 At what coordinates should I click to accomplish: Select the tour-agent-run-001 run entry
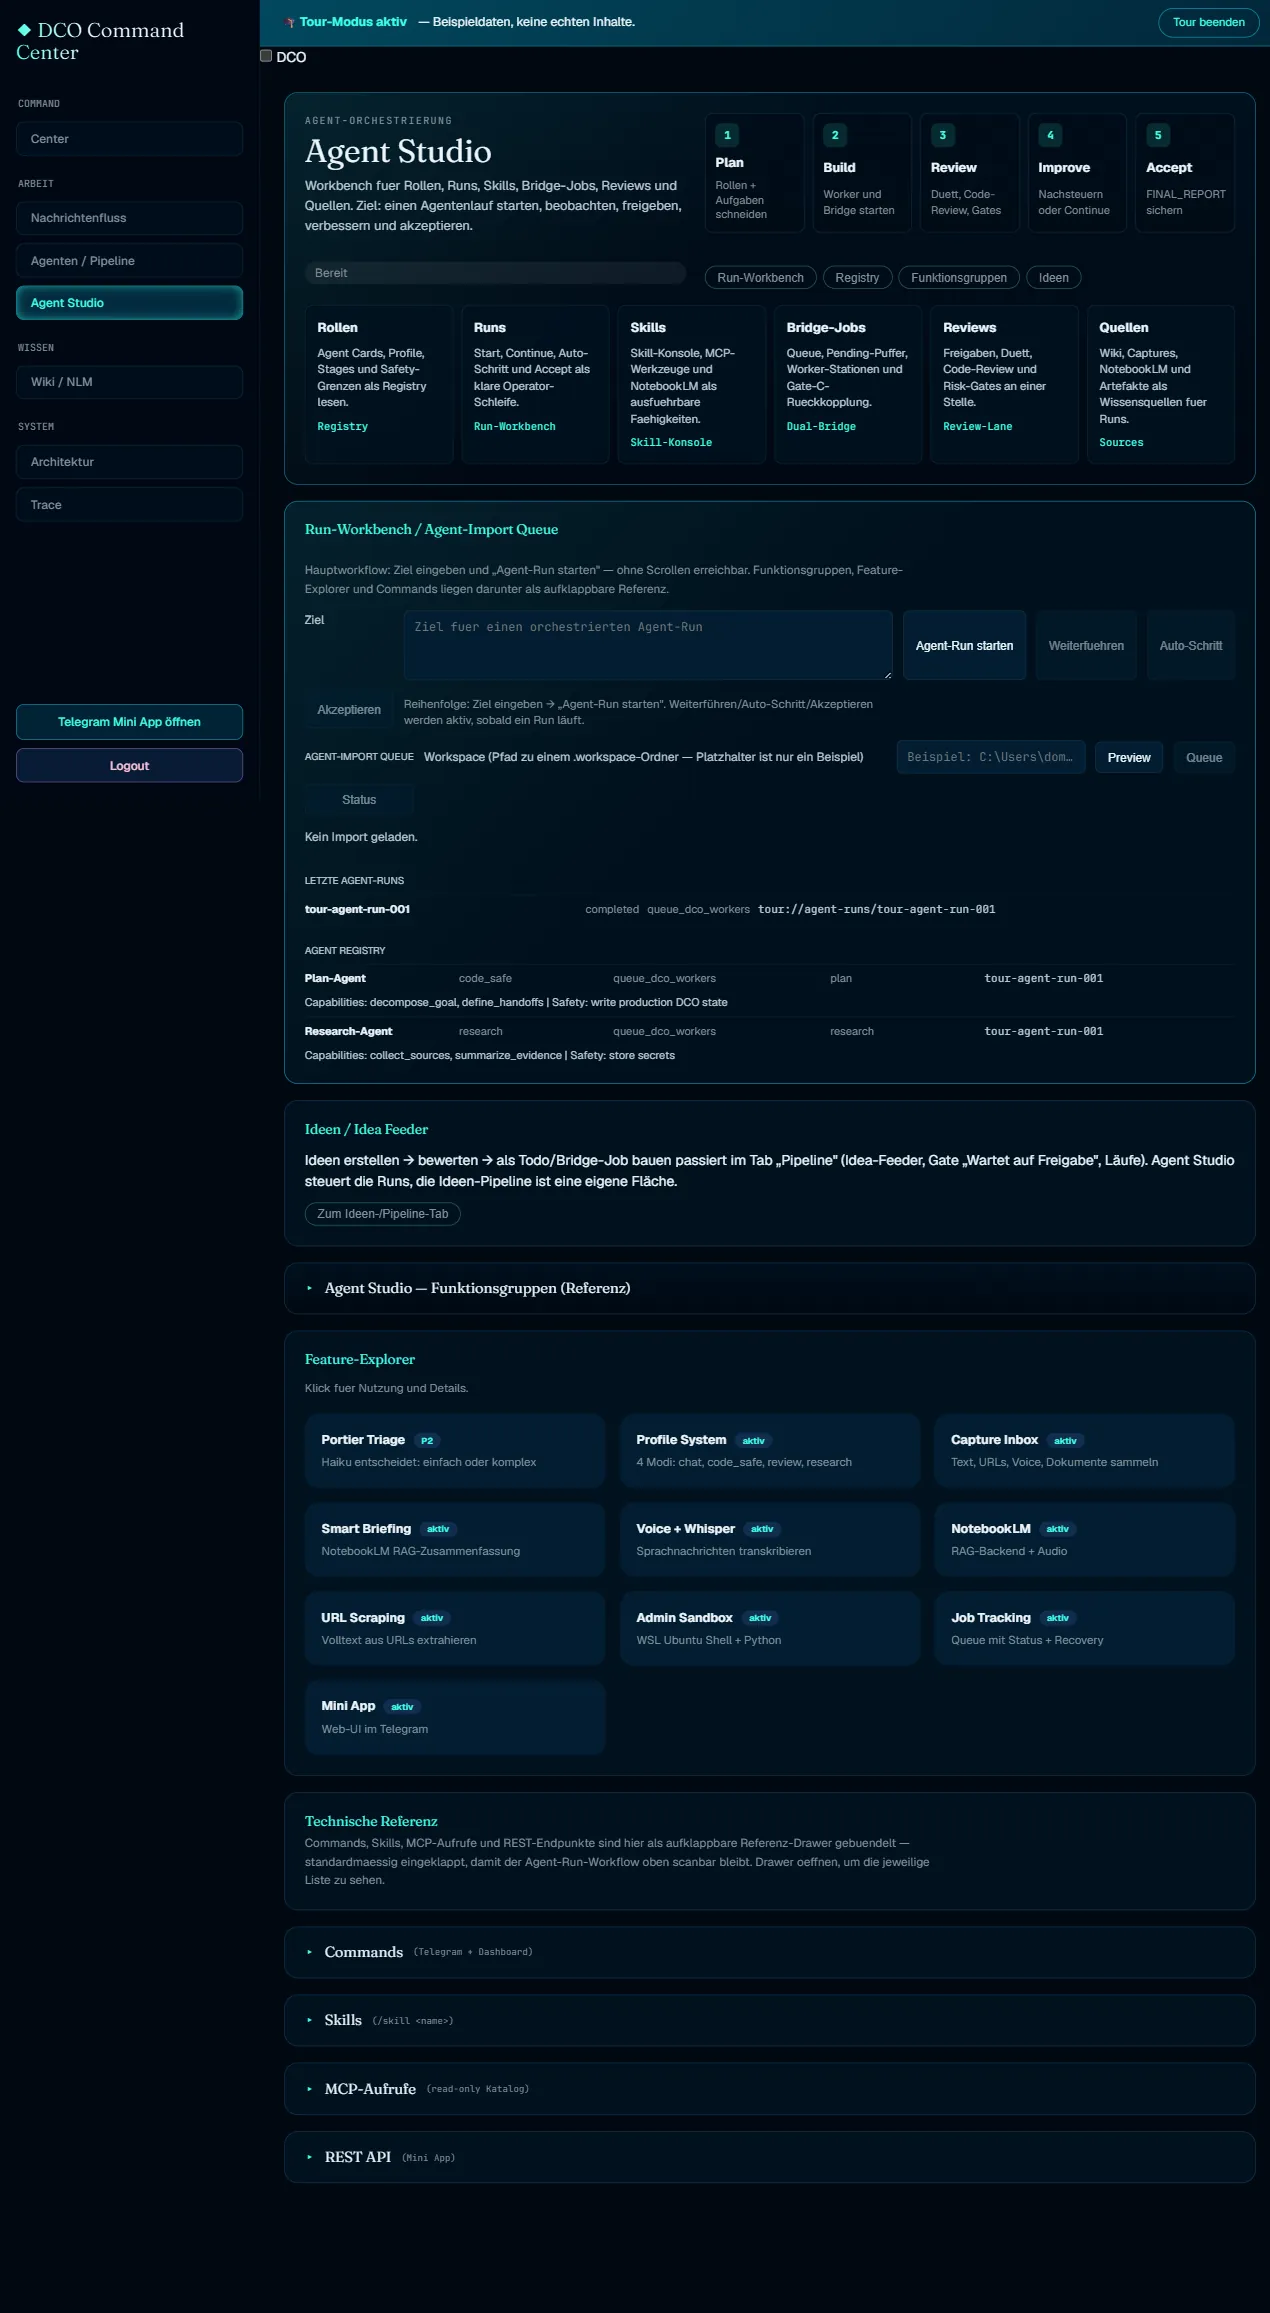769,909
